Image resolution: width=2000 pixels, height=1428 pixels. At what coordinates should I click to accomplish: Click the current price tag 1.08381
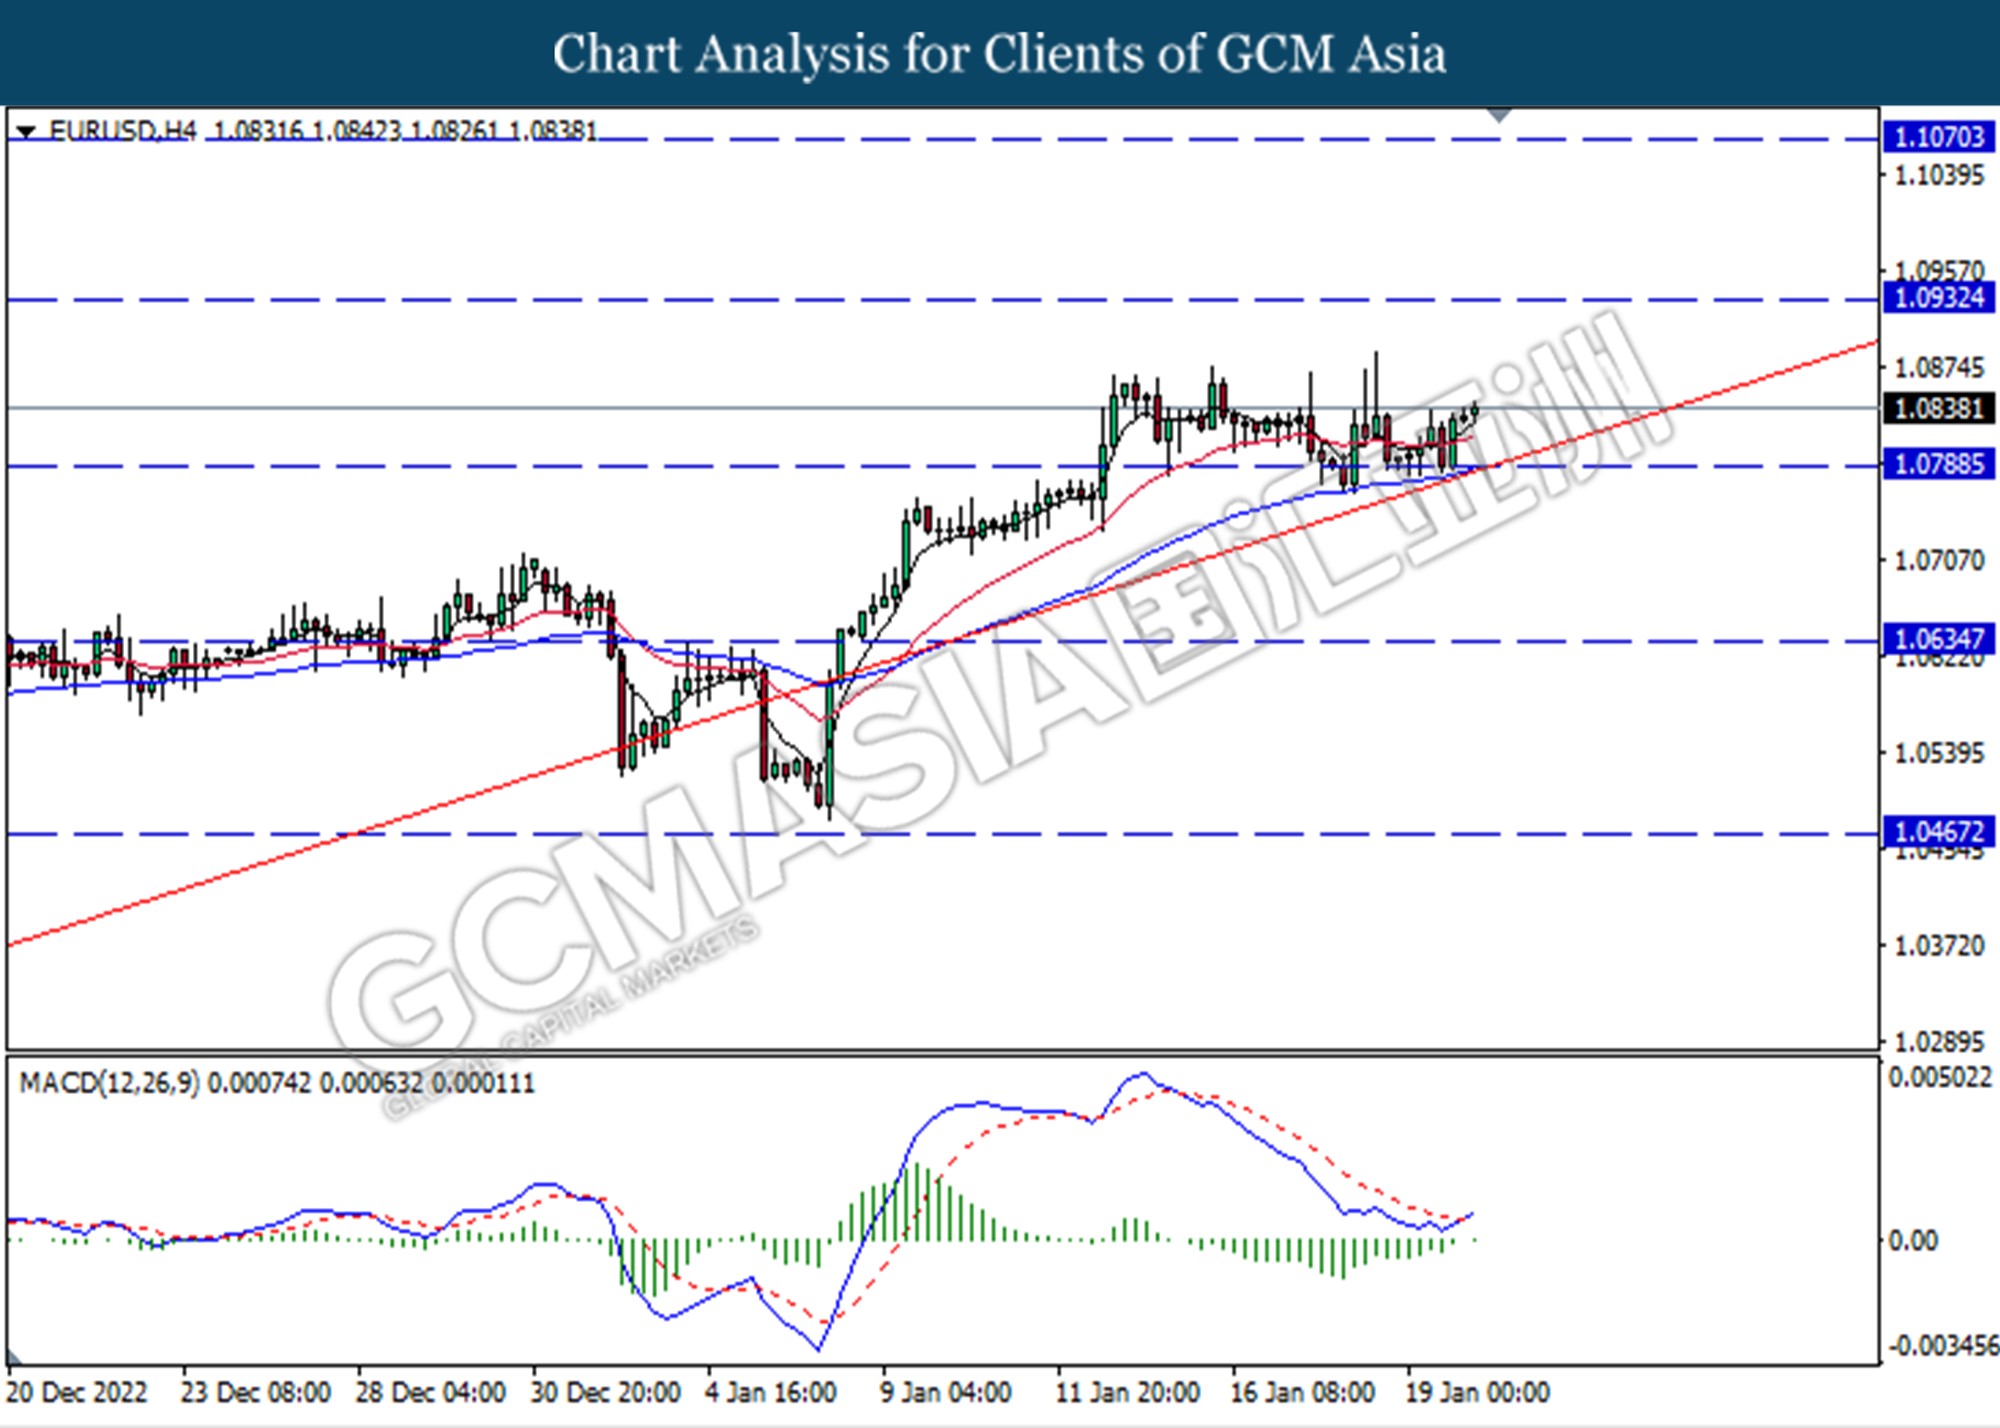pos(1939,408)
